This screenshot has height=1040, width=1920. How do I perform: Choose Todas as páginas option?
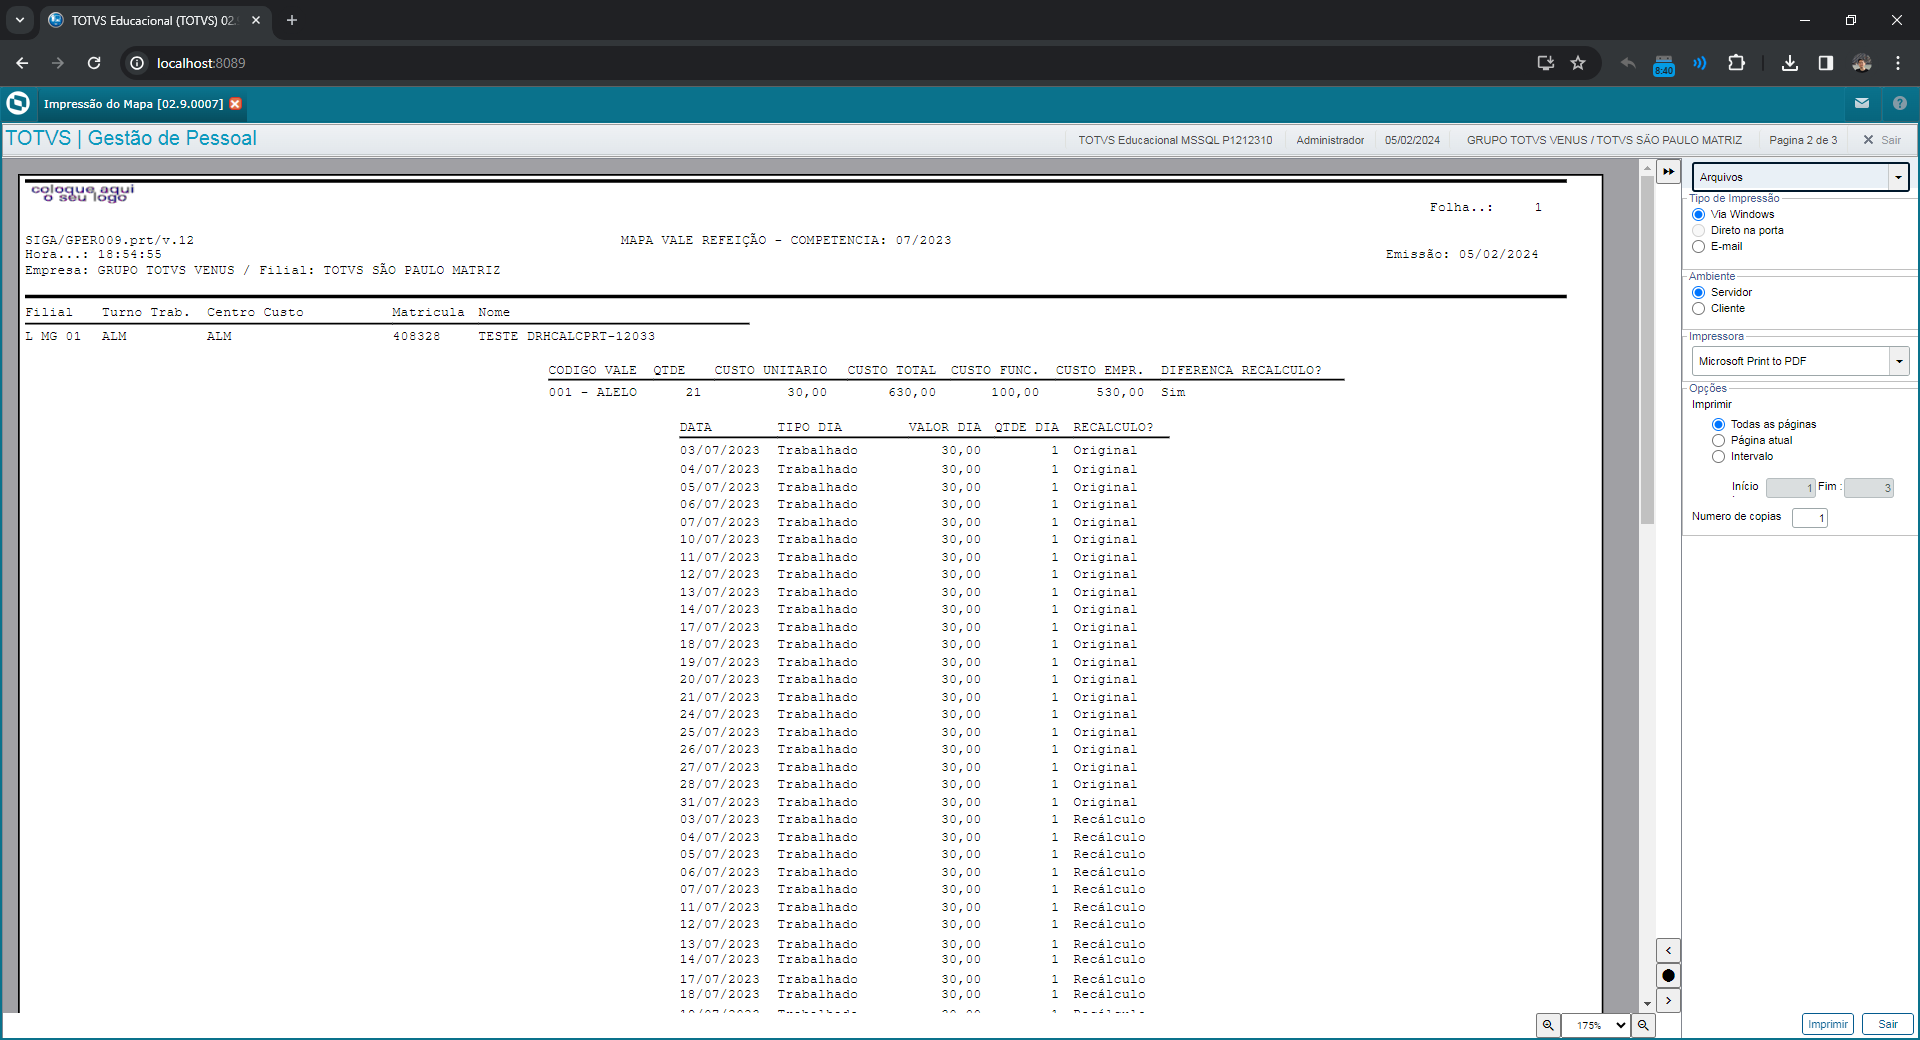[1718, 425]
